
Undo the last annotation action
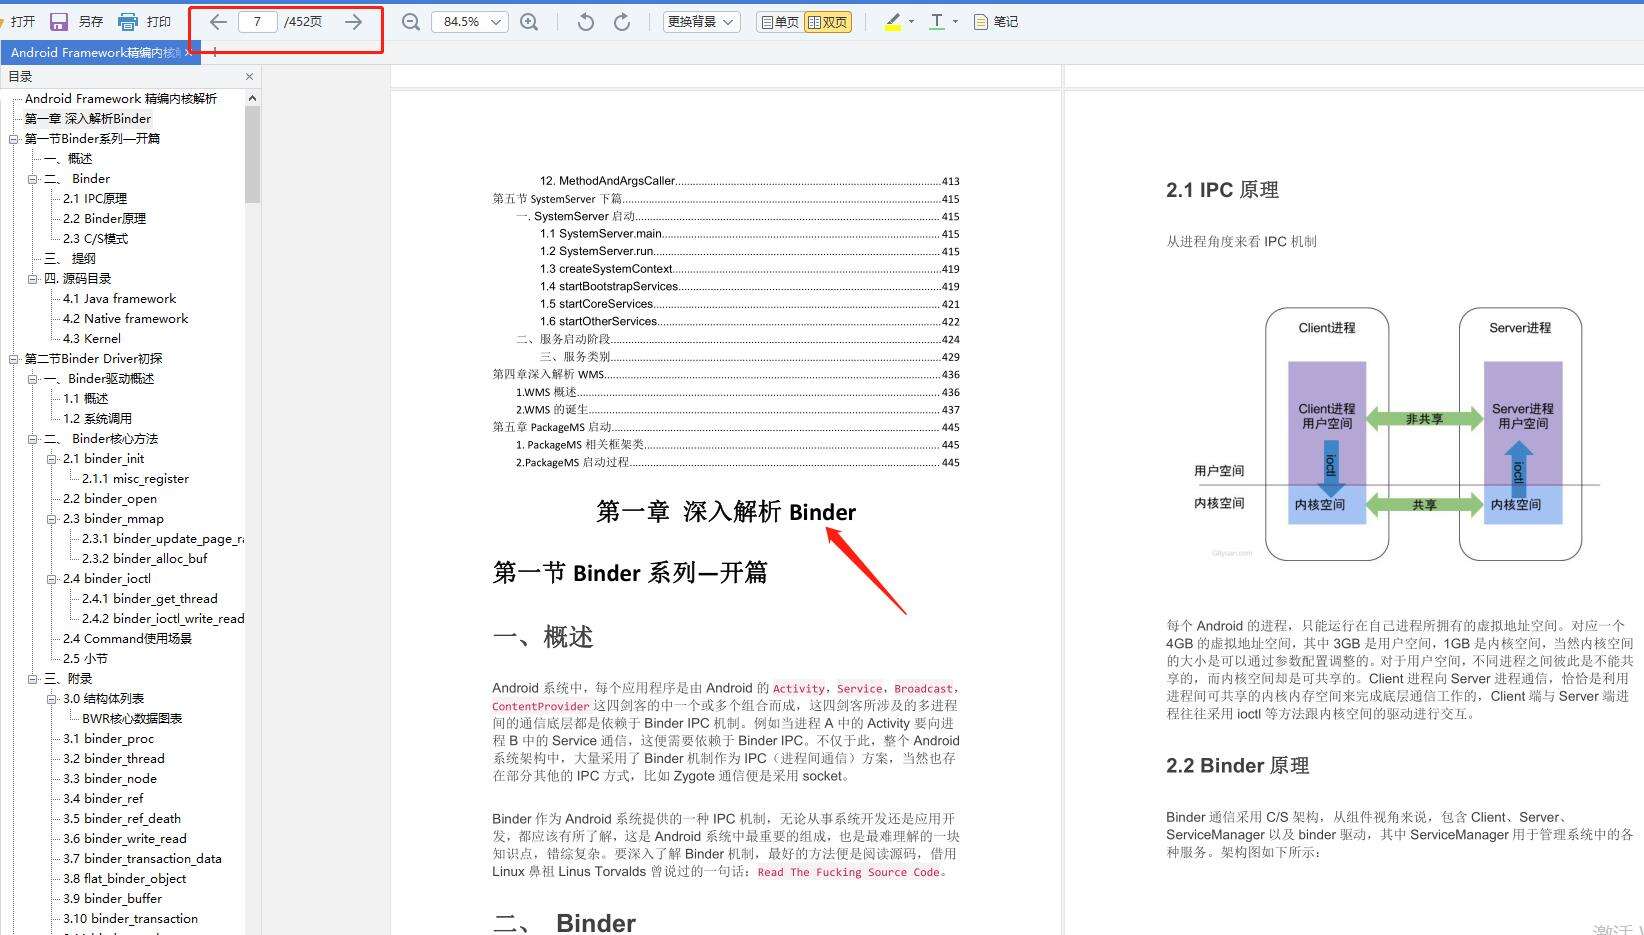[585, 21]
